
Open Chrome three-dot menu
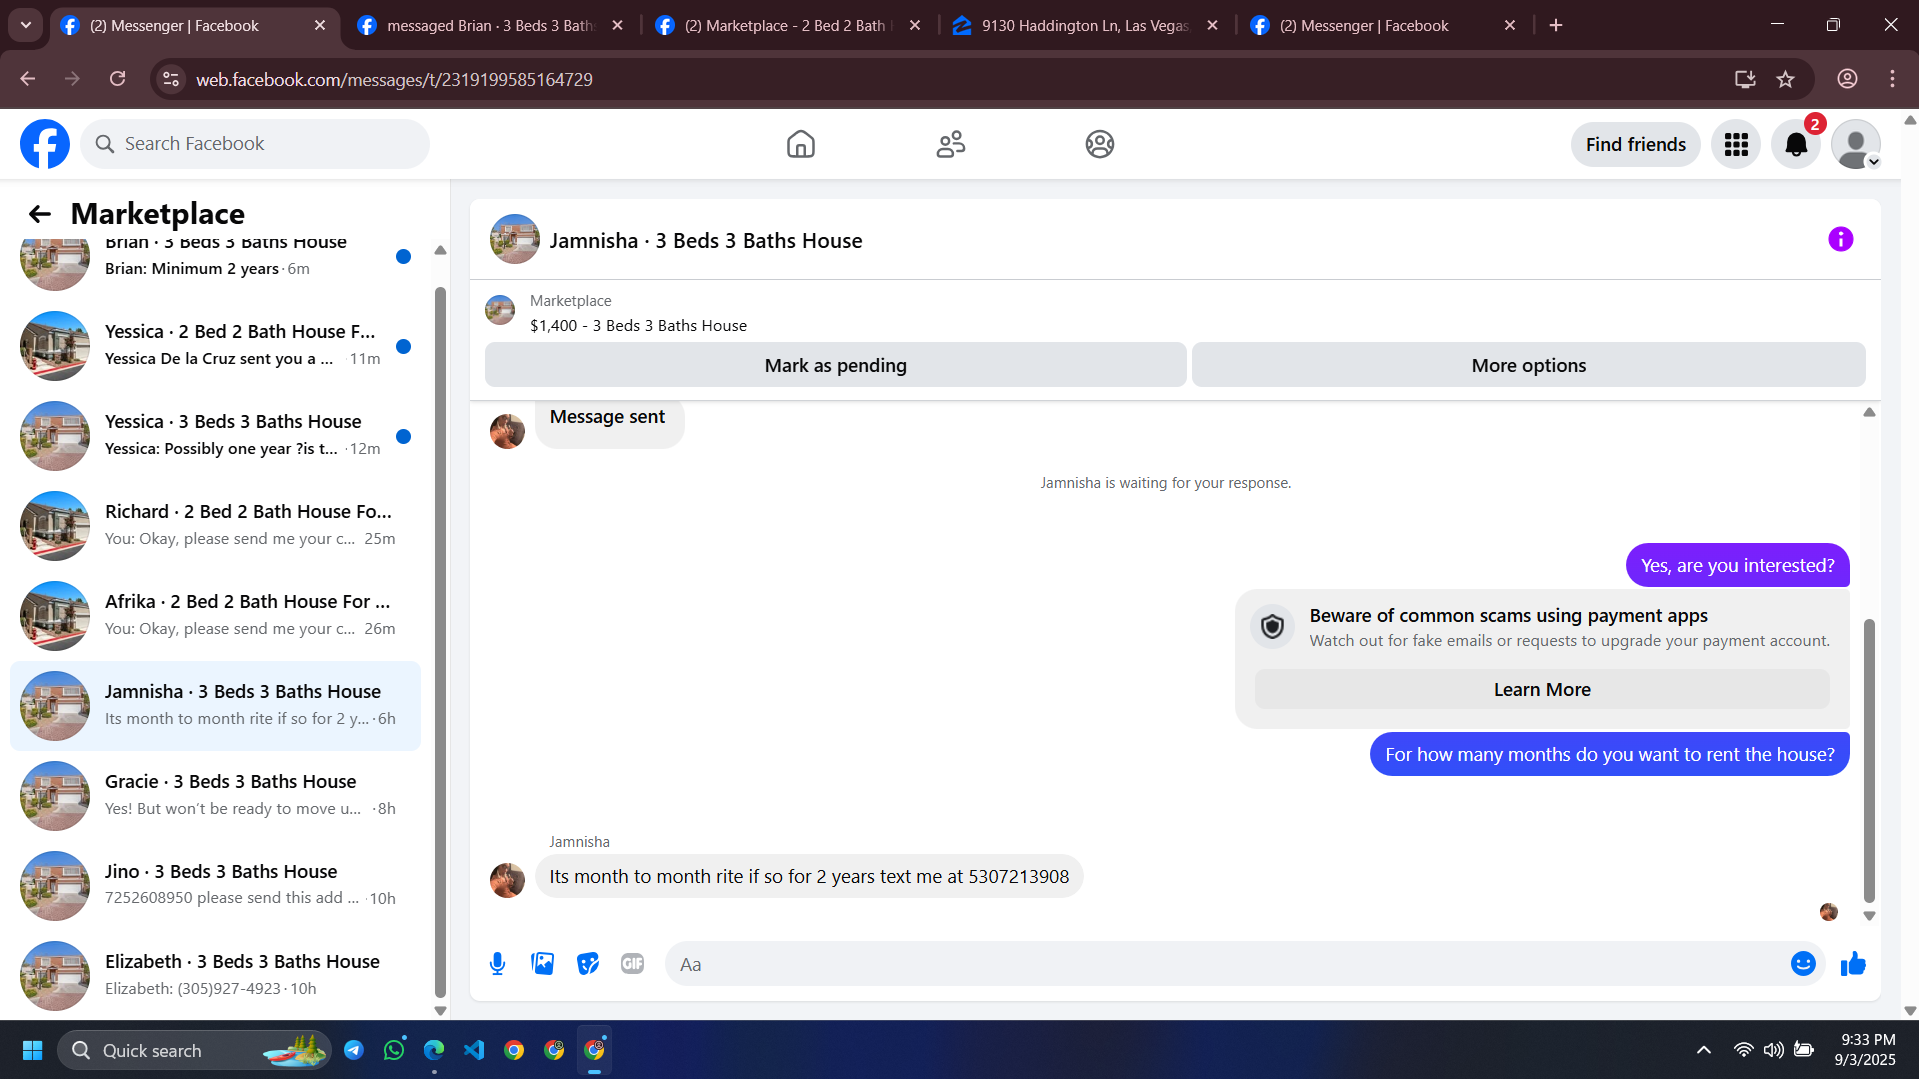(x=1892, y=79)
